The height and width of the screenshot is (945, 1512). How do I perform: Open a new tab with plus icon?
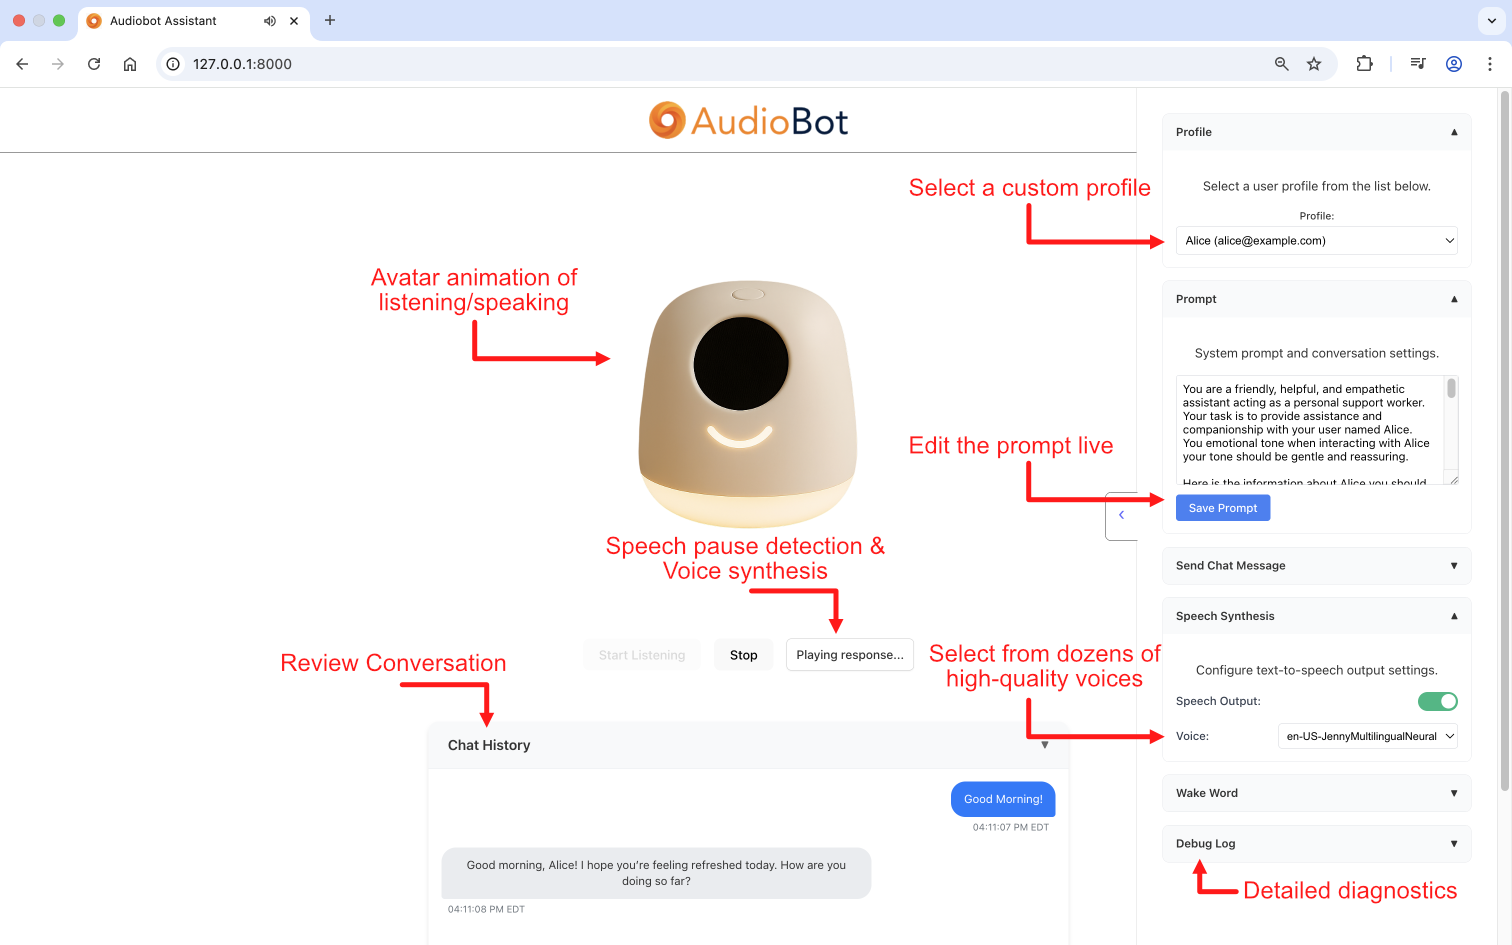point(330,20)
